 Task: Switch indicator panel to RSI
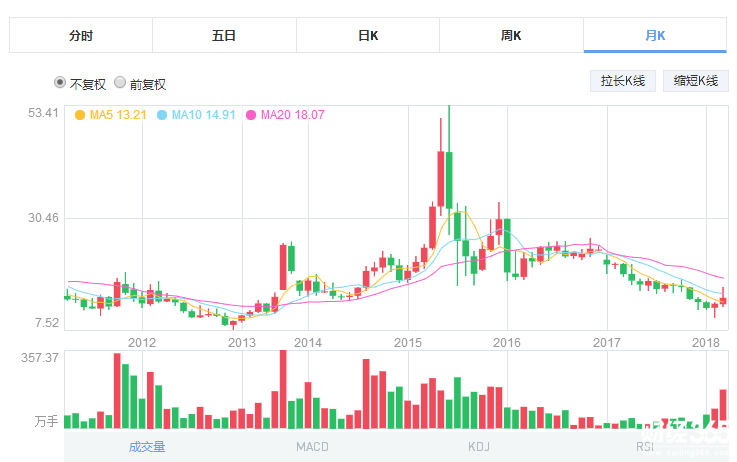point(646,446)
